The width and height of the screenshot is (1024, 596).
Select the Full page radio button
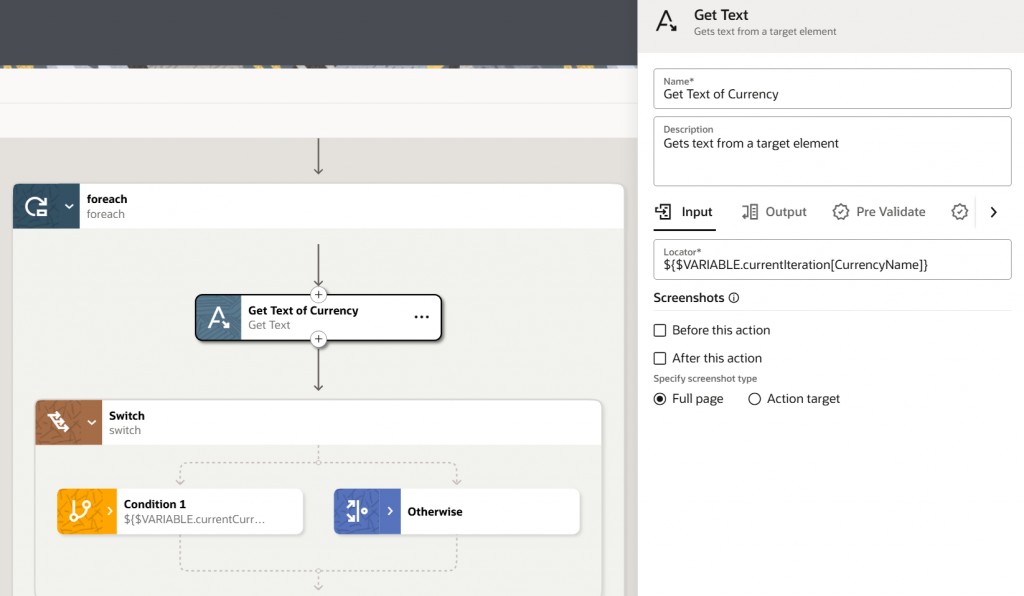point(660,399)
